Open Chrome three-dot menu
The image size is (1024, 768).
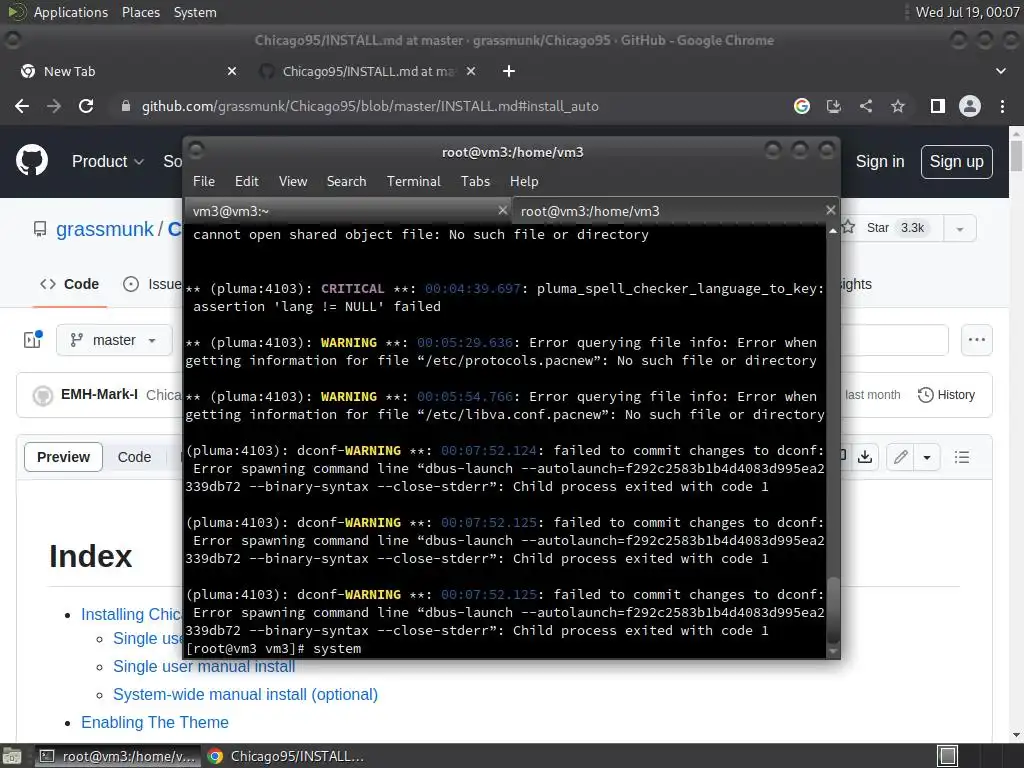1002,106
